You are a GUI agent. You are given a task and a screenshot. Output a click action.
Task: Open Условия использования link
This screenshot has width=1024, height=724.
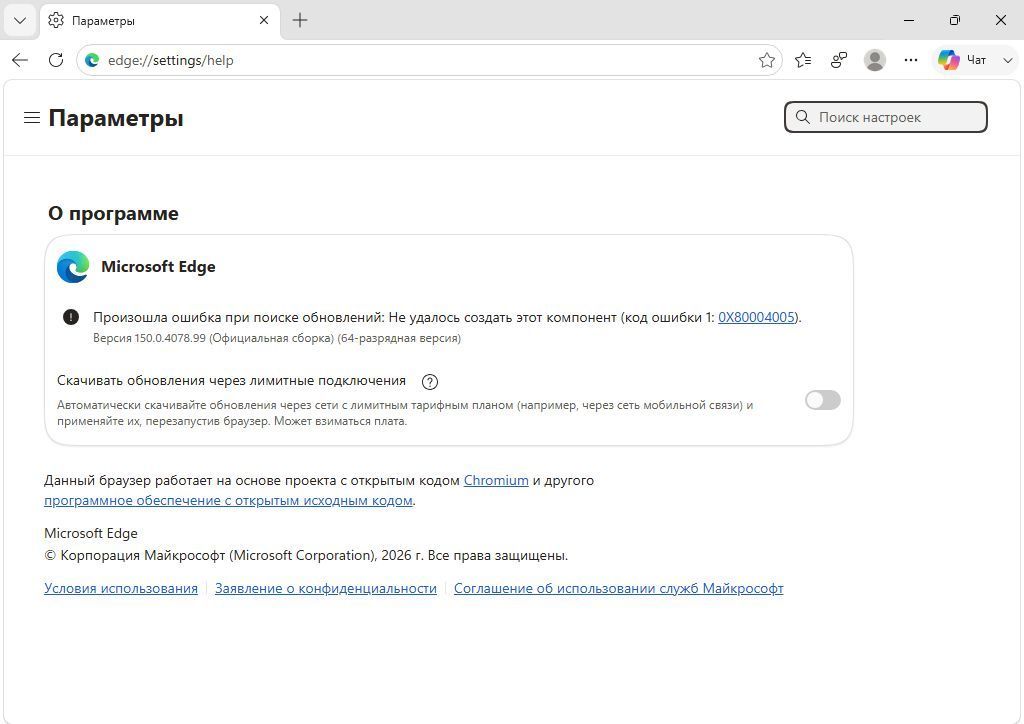pyautogui.click(x=121, y=588)
